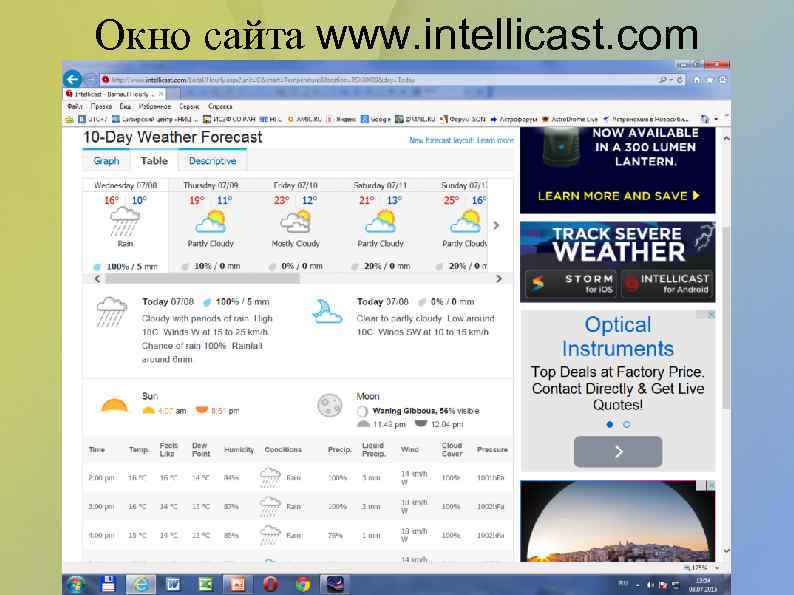Open the Tools gear icon
Screen dimensions: 794x595
(723, 80)
